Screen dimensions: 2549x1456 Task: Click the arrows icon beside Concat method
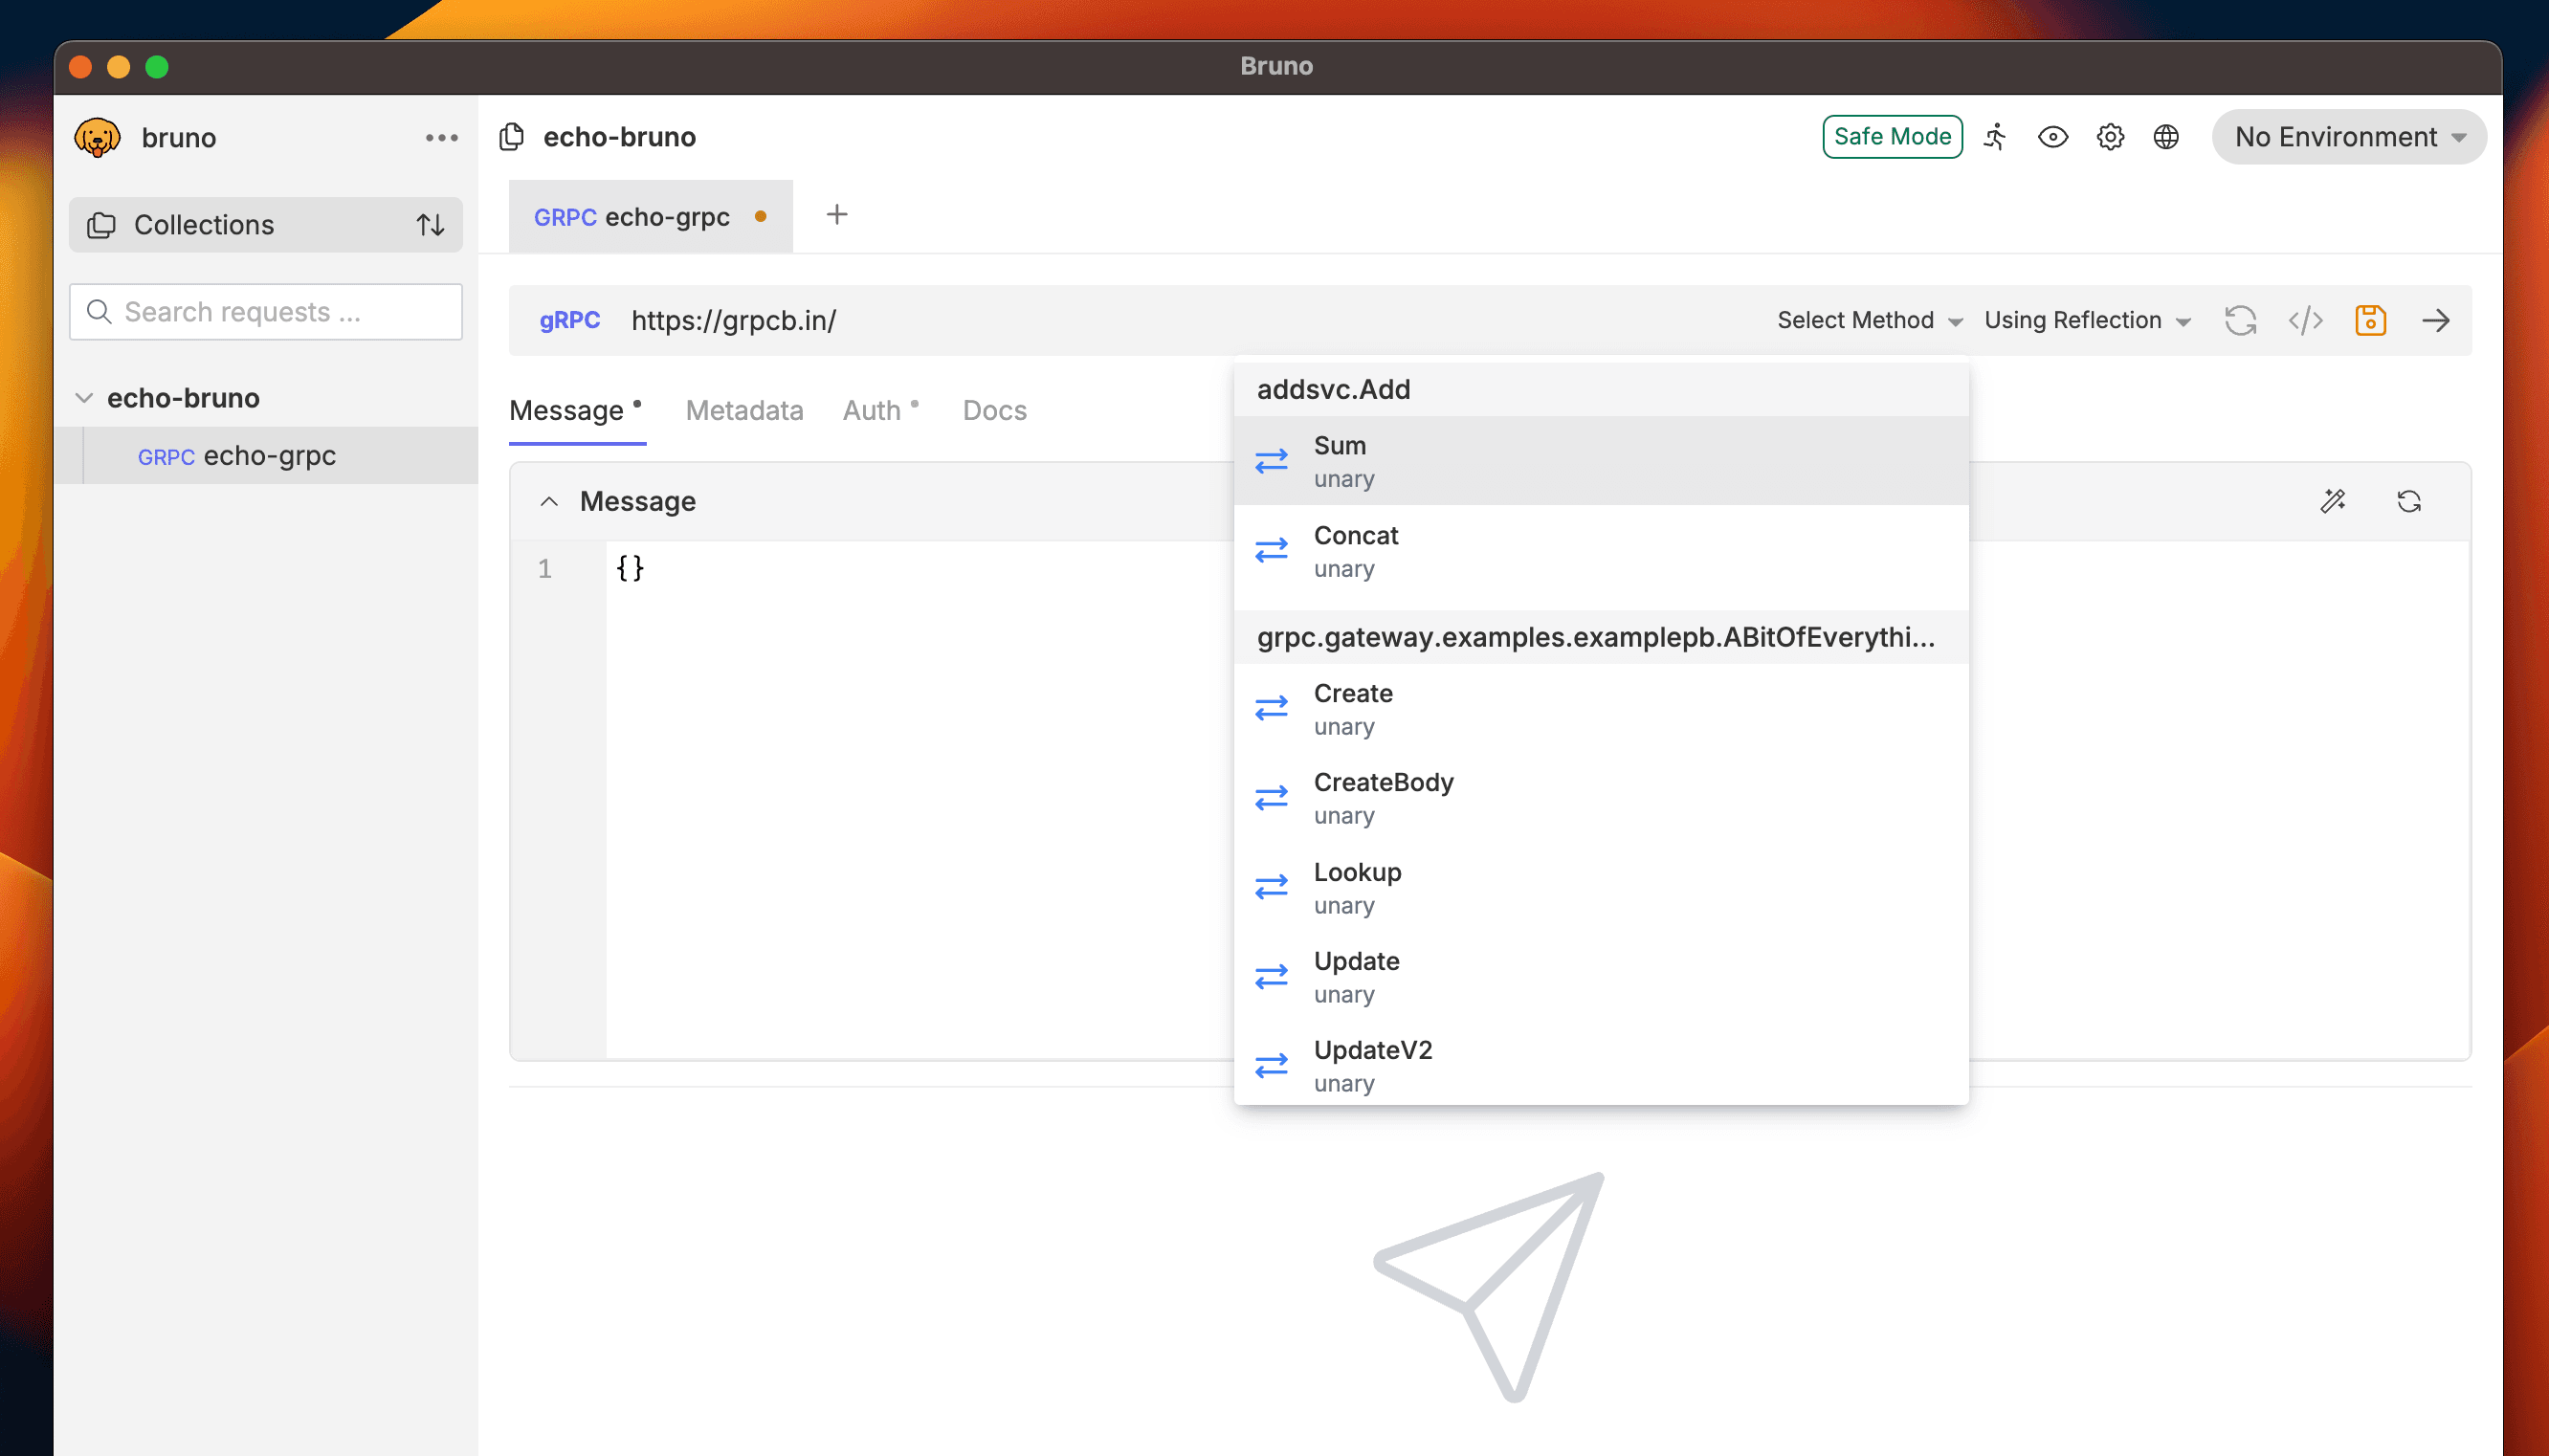pyautogui.click(x=1271, y=551)
